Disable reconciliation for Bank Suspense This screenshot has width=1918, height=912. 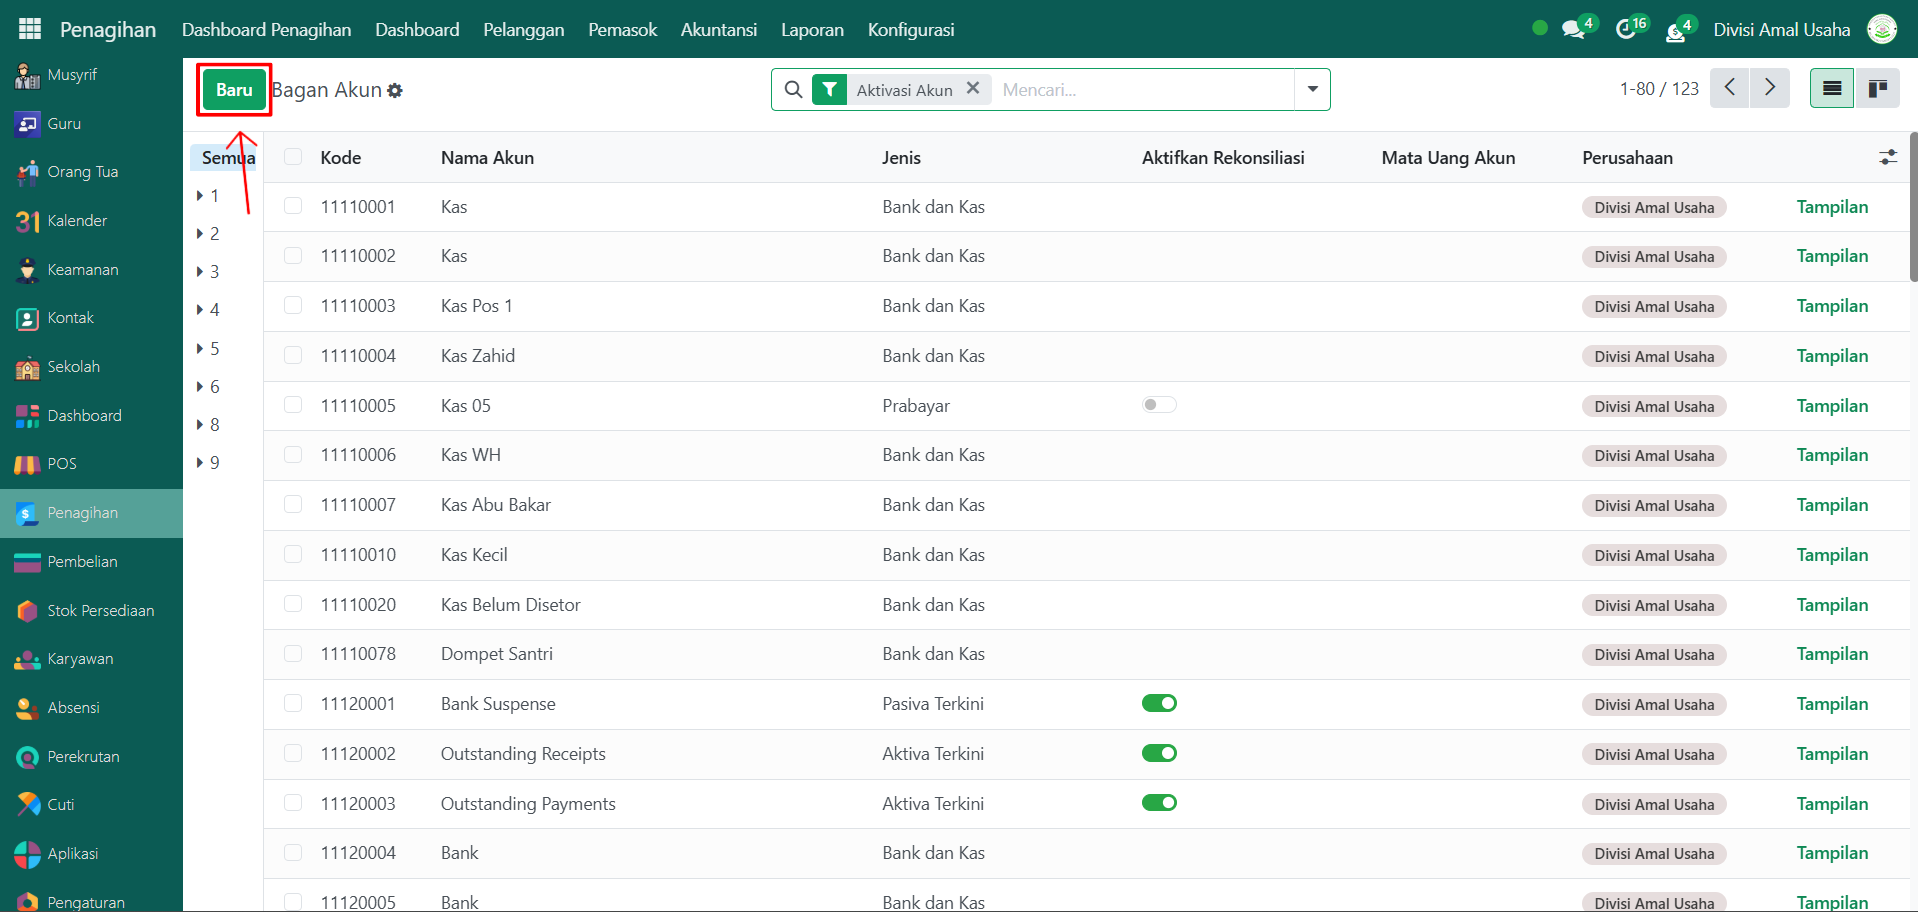click(x=1159, y=704)
